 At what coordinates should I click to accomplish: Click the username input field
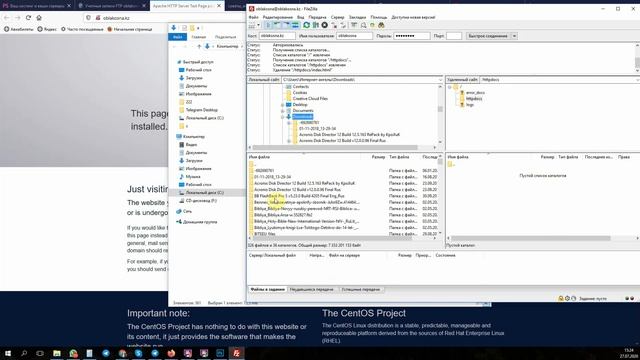coord(354,36)
